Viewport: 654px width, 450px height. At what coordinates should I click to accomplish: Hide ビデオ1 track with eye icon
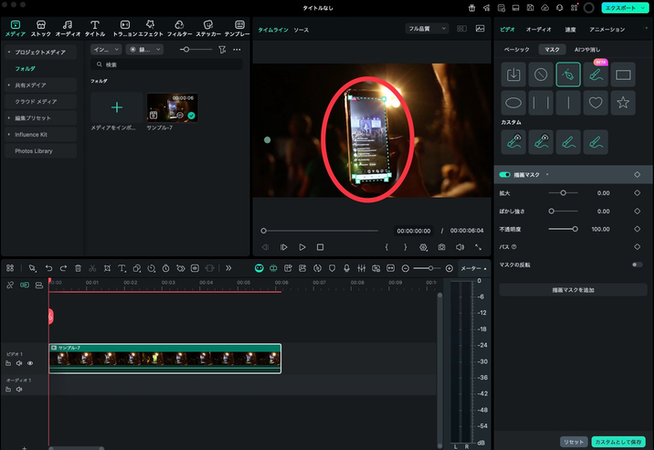point(30,363)
